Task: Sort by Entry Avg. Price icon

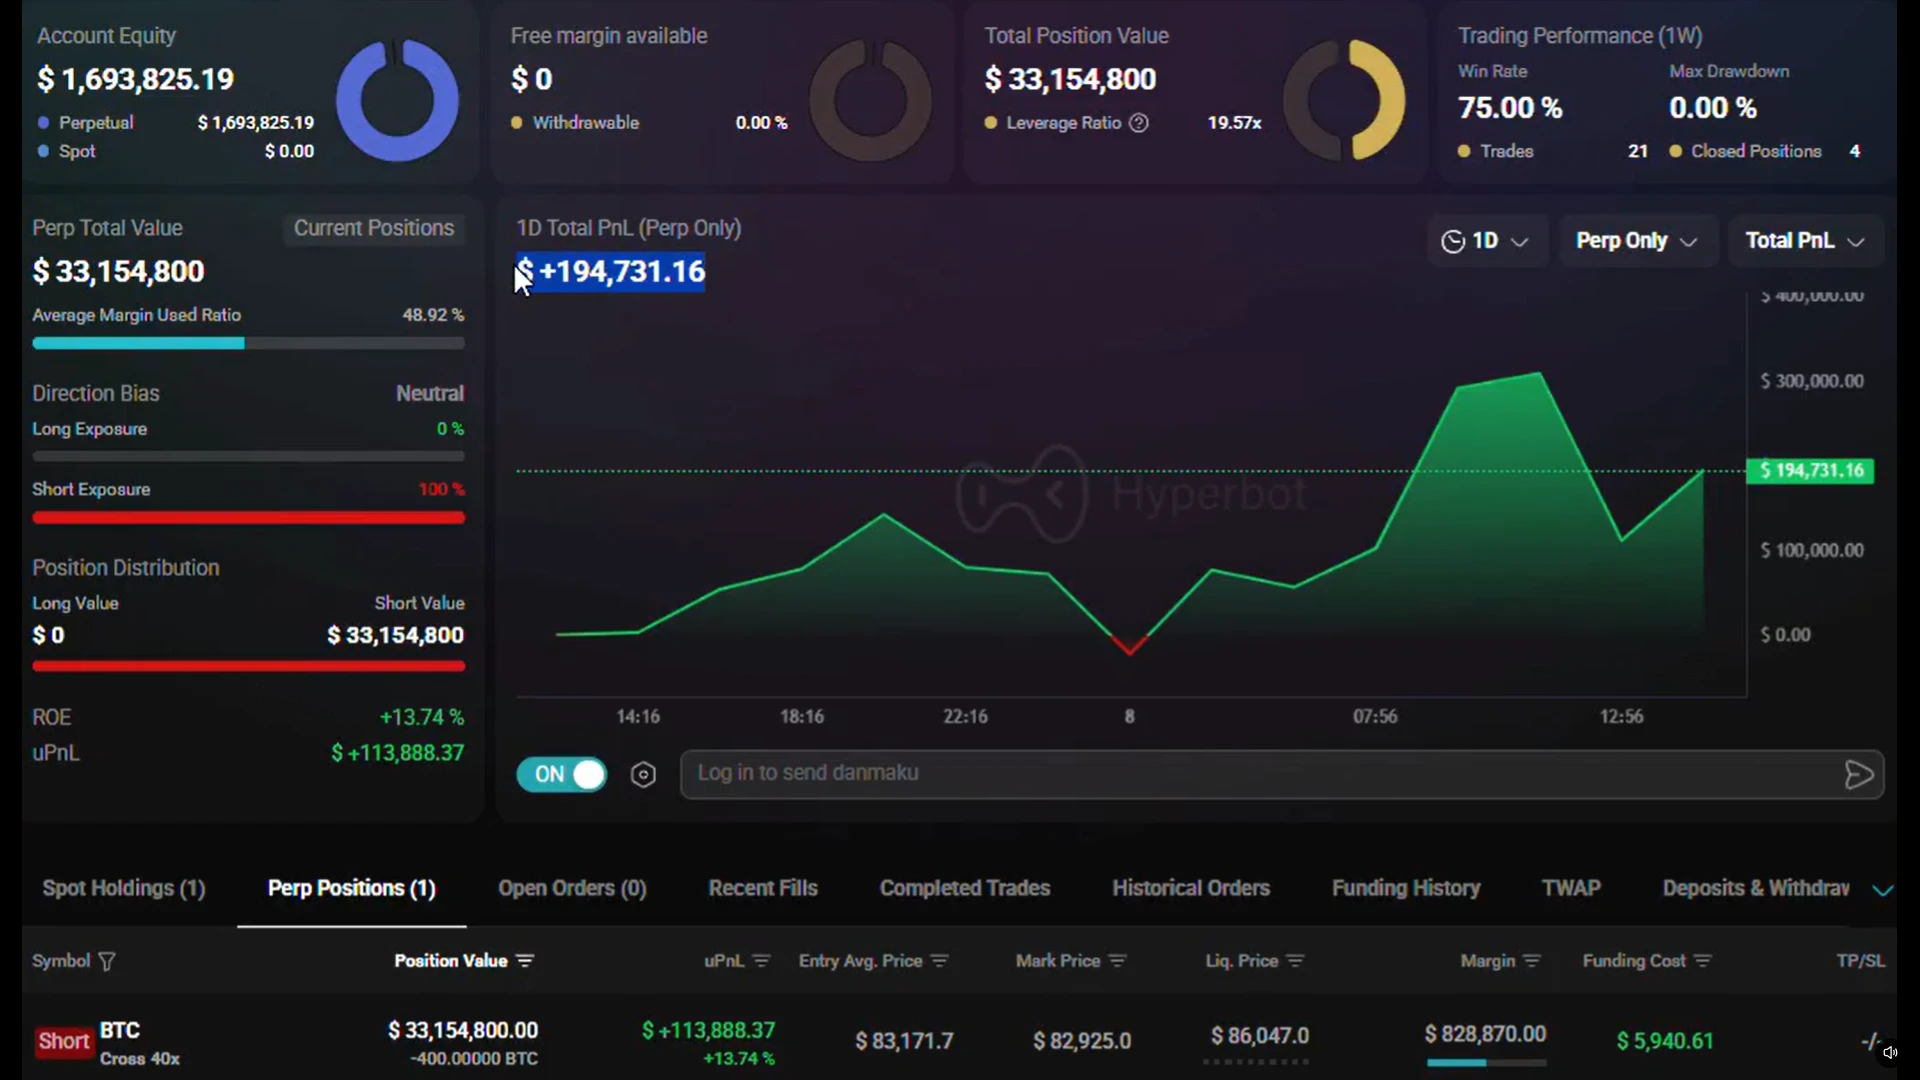Action: pyautogui.click(x=939, y=961)
